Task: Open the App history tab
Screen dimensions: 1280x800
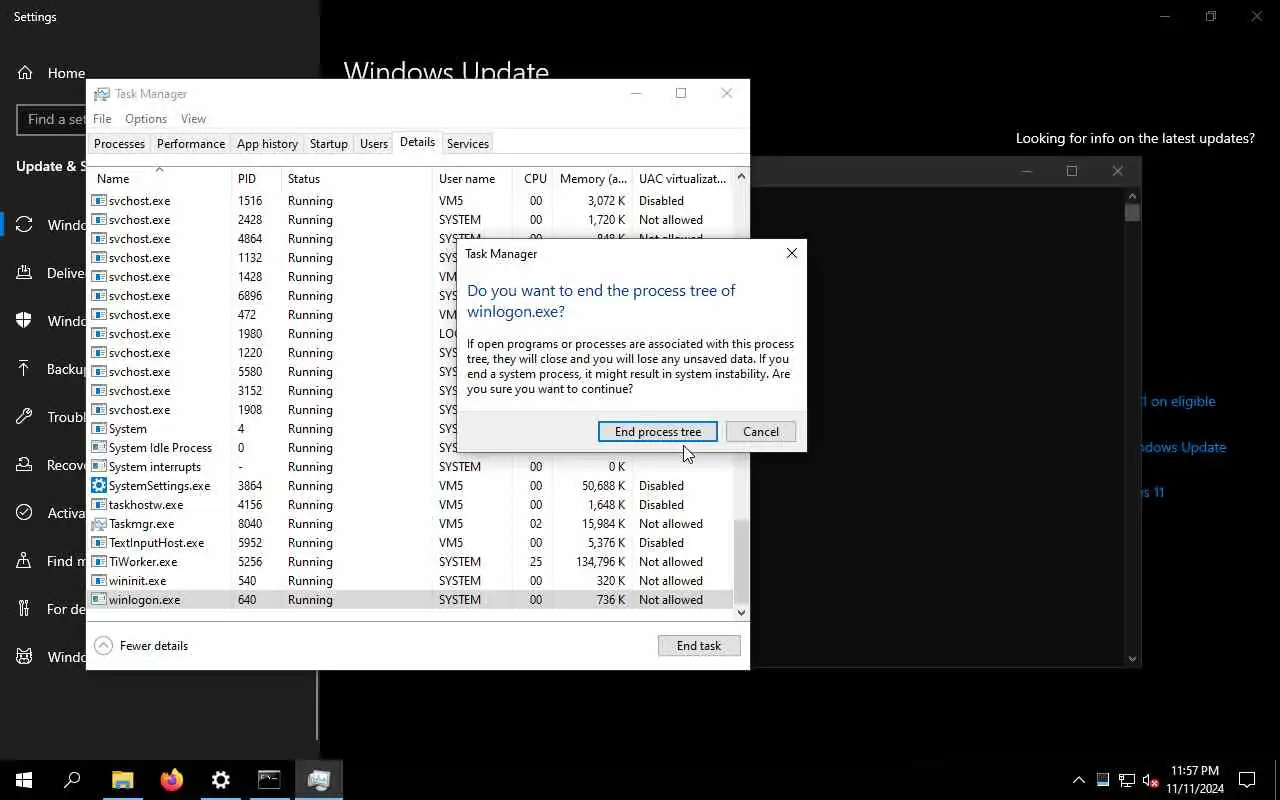Action: coord(267,144)
